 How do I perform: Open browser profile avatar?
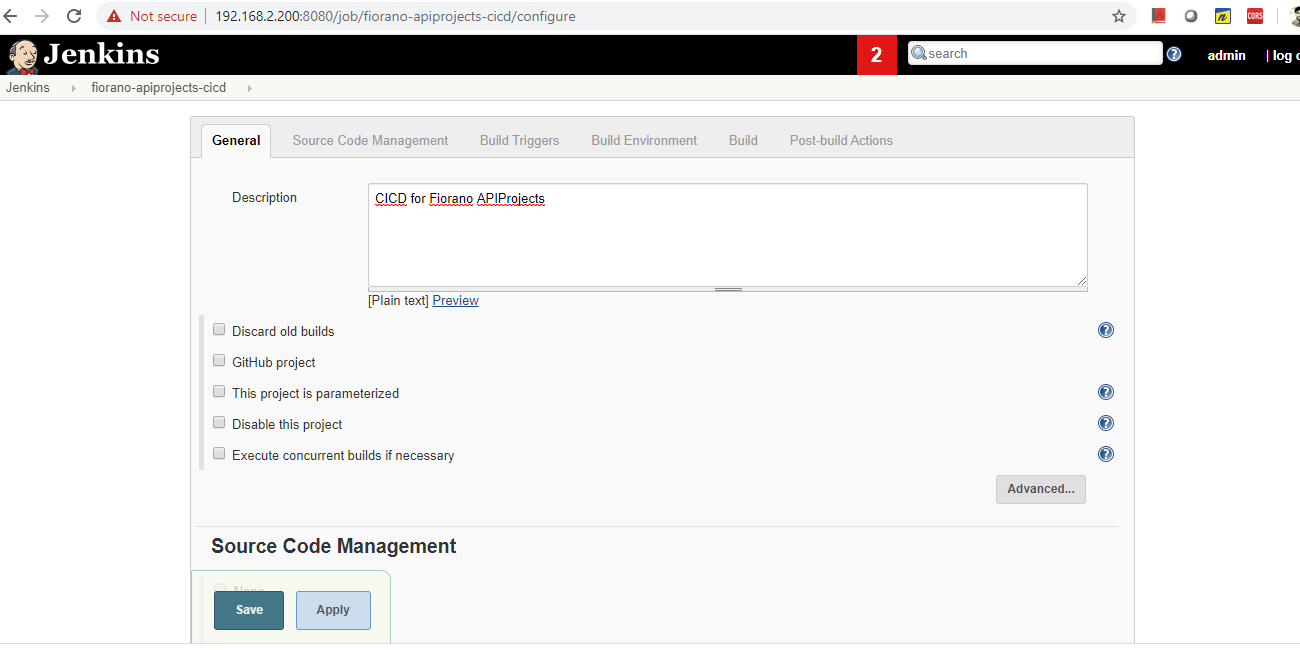[x=1293, y=16]
